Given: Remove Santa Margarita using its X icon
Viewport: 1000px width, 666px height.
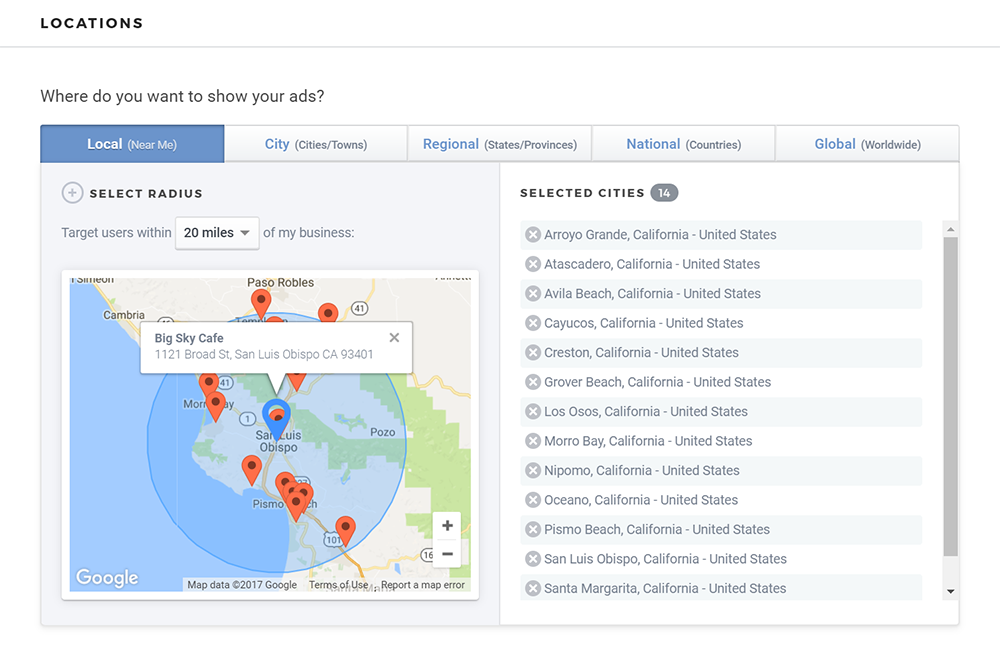Looking at the screenshot, I should coord(532,588).
